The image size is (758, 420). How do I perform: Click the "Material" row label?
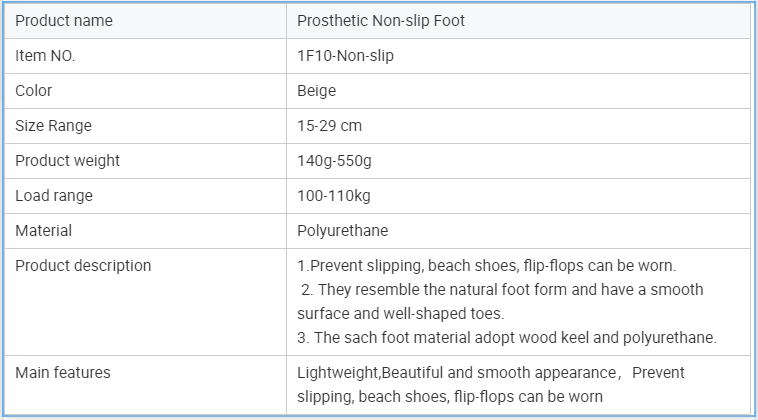point(44,231)
